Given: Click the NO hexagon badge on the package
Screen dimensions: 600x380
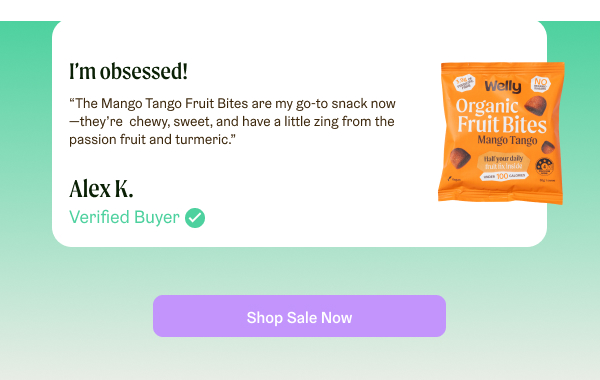Looking at the screenshot, I should click(541, 84).
